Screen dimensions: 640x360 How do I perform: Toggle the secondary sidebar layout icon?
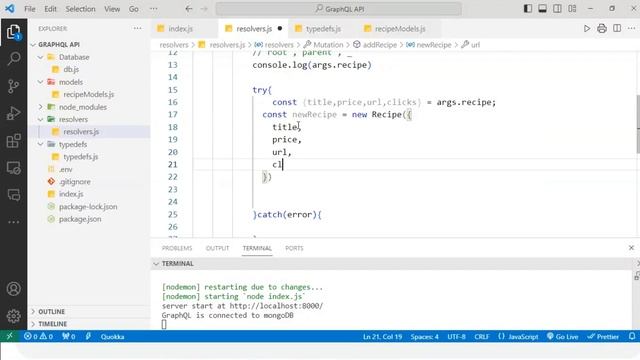click(x=557, y=9)
